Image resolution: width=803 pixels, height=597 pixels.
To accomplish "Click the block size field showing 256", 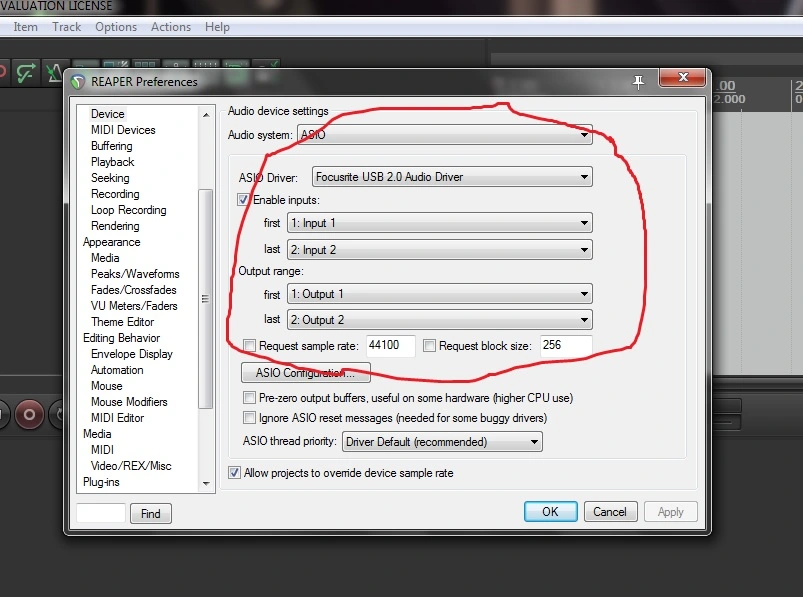I will click(x=566, y=346).
